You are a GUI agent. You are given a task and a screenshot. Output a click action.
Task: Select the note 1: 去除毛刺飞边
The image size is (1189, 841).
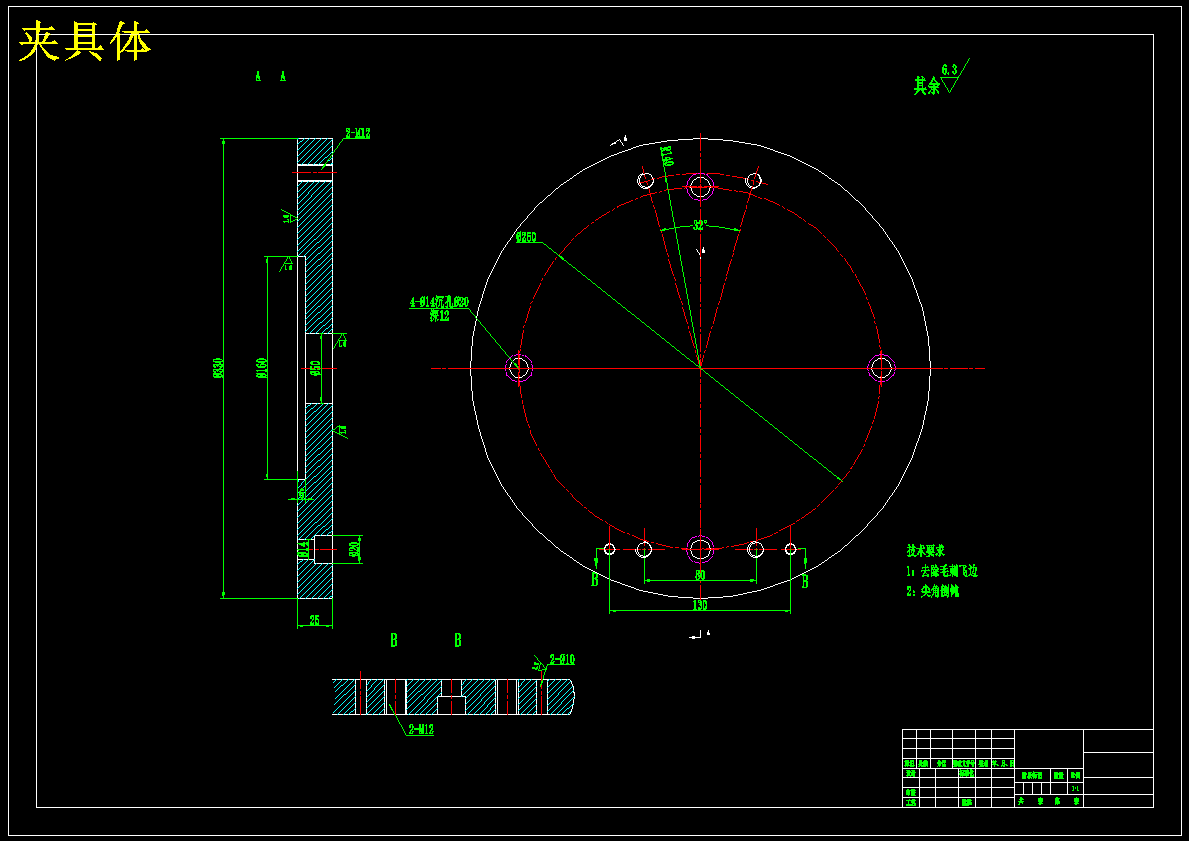tap(943, 571)
